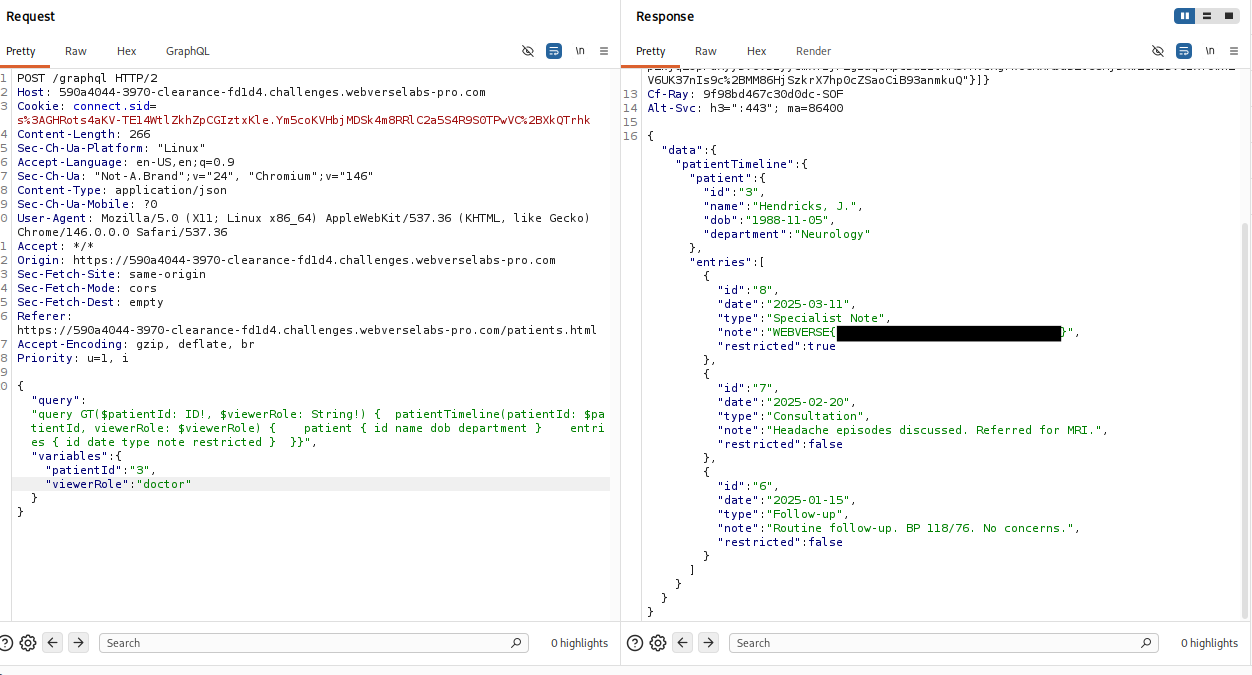Click "date":"2025-03-11" in response
Screen dimensions: 1252x675
pyautogui.click(x=783, y=304)
